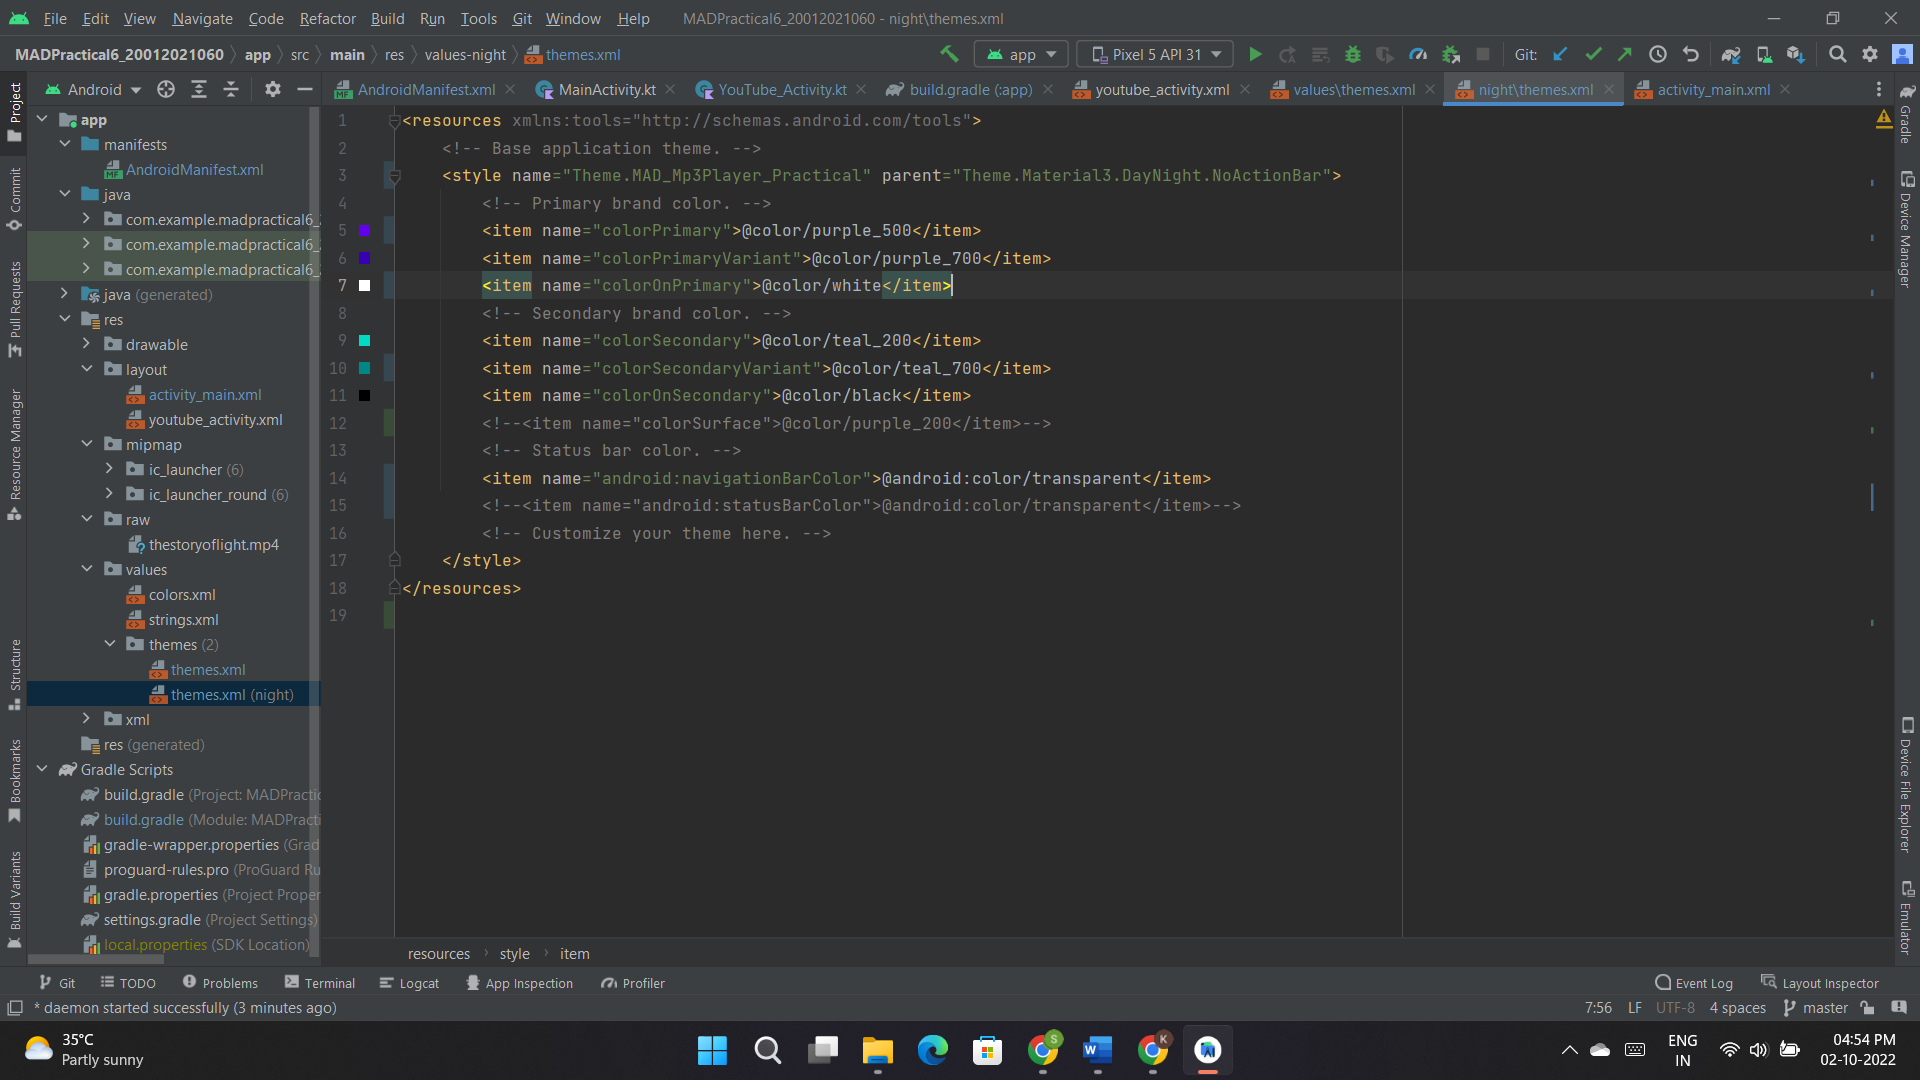Switch to the MainActivity.kt tab

pyautogui.click(x=604, y=89)
